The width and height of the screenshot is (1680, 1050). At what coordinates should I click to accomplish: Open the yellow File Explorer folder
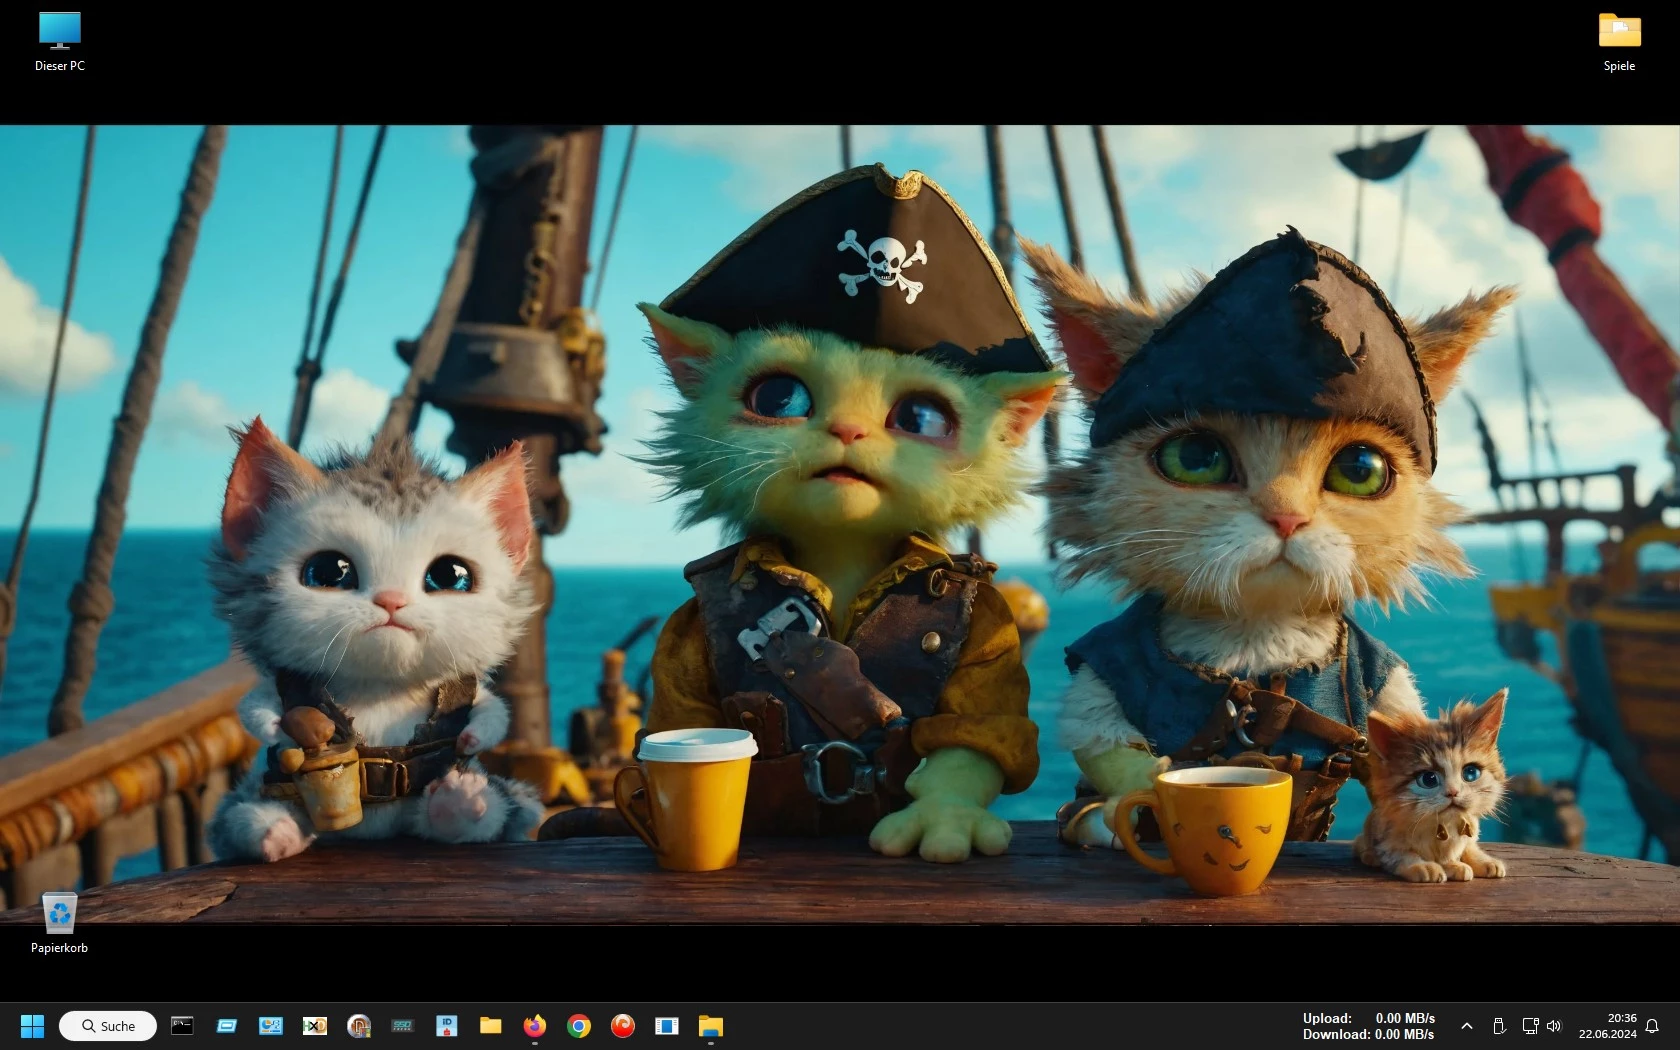(x=491, y=1025)
